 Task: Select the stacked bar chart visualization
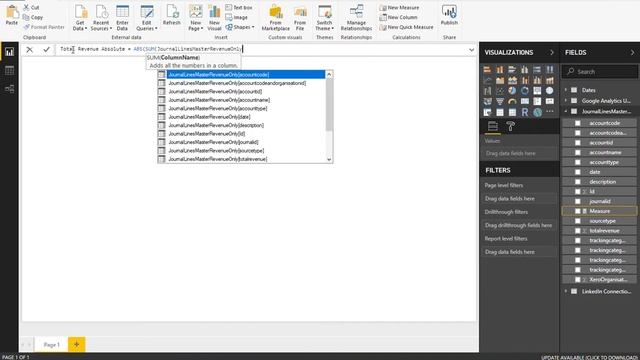pos(487,69)
